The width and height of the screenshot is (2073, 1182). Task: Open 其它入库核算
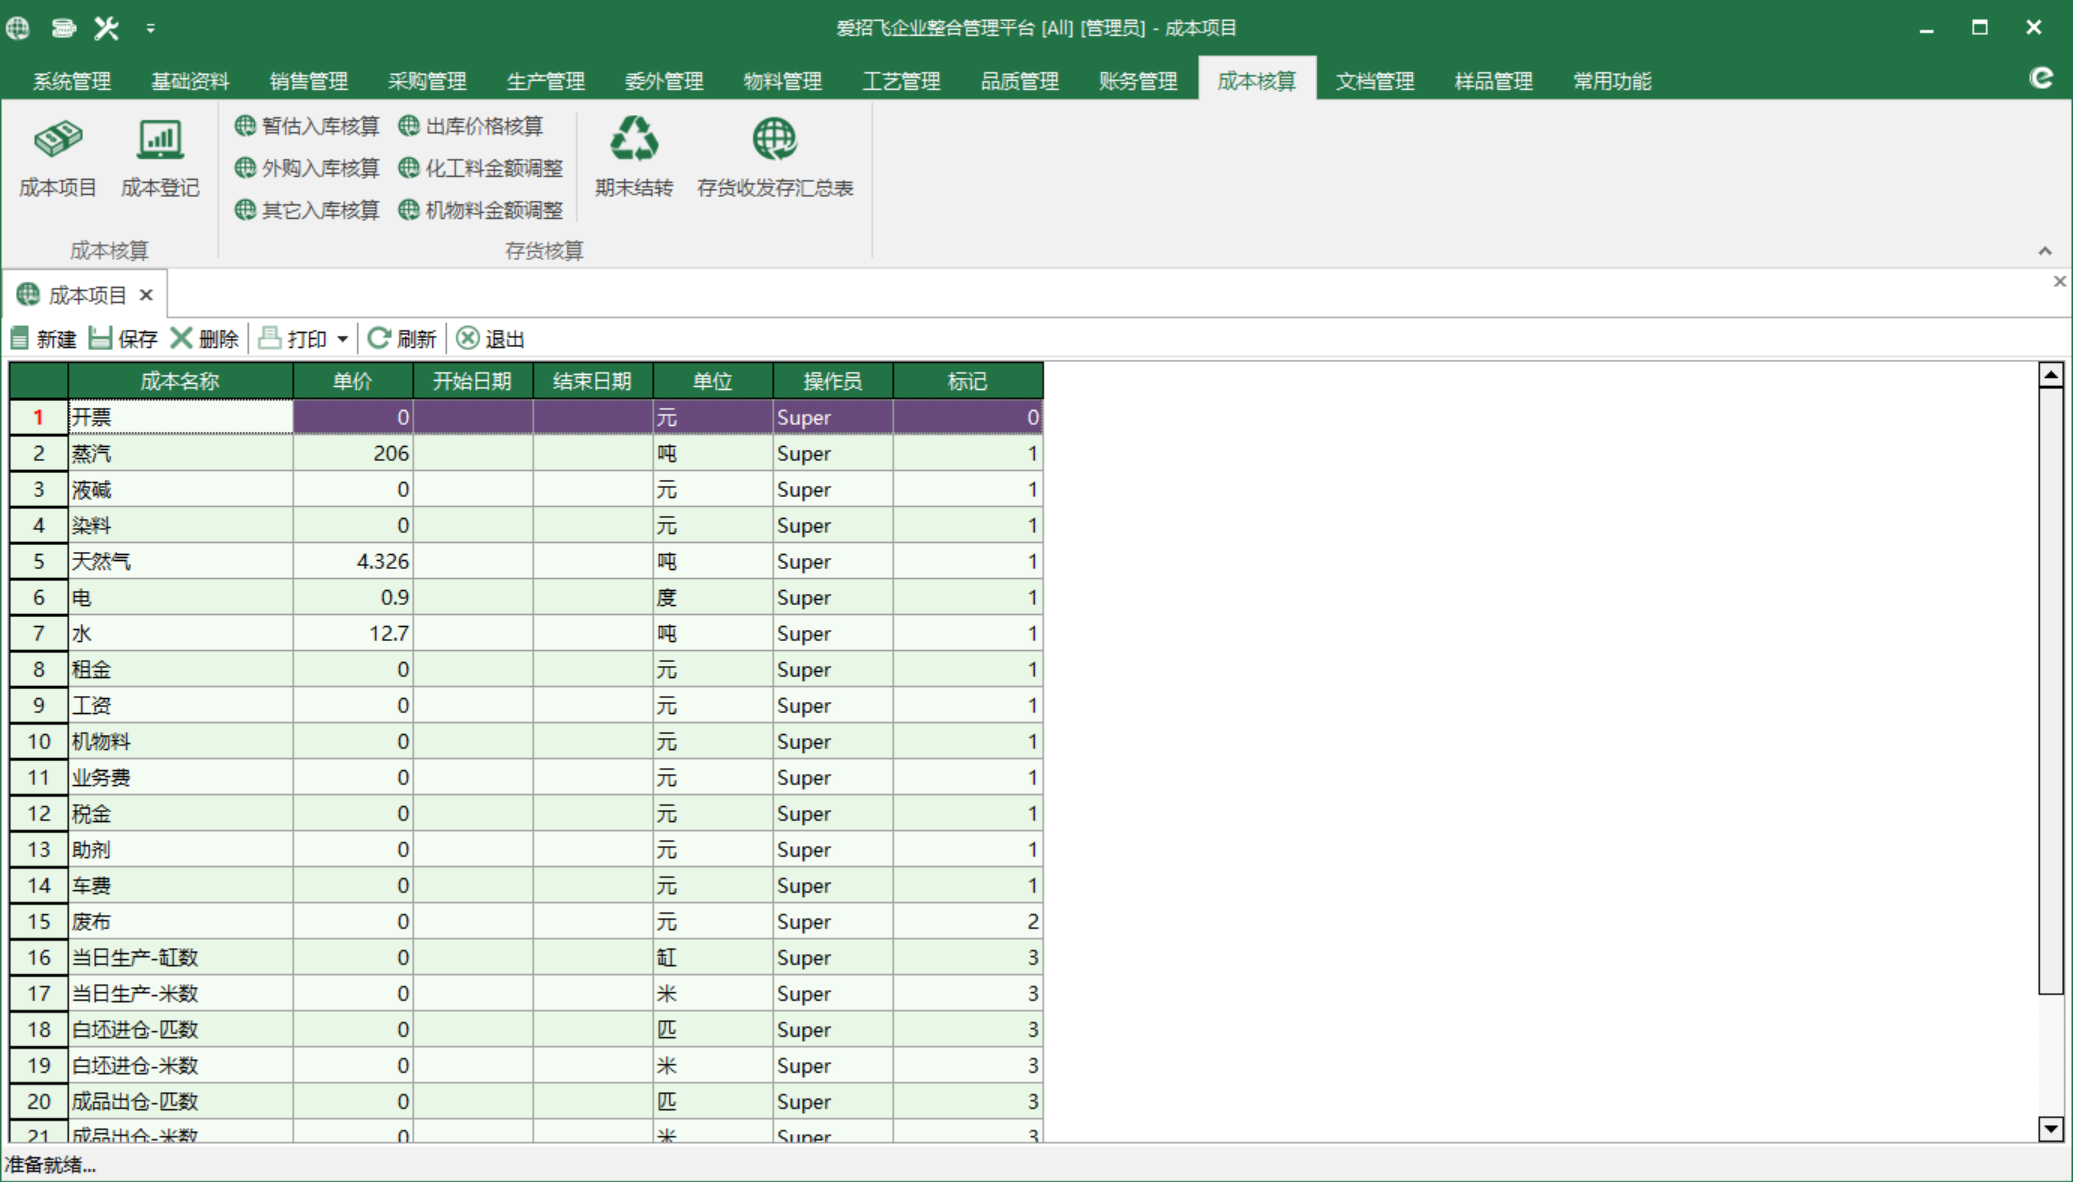[307, 210]
